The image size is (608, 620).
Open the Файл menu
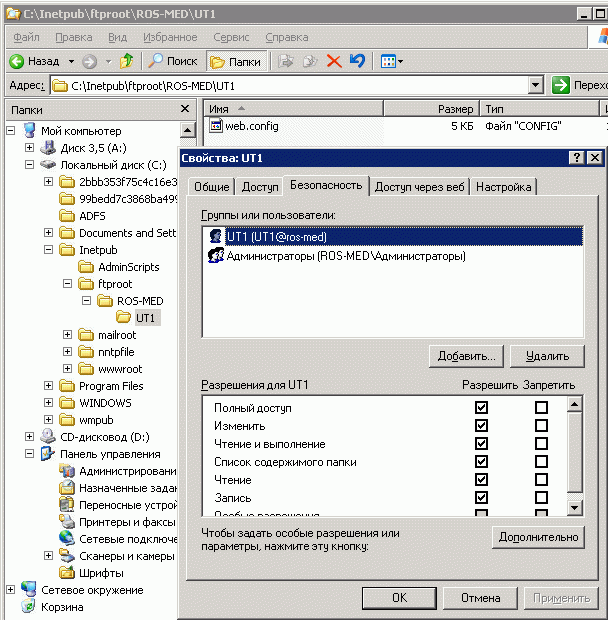26,37
